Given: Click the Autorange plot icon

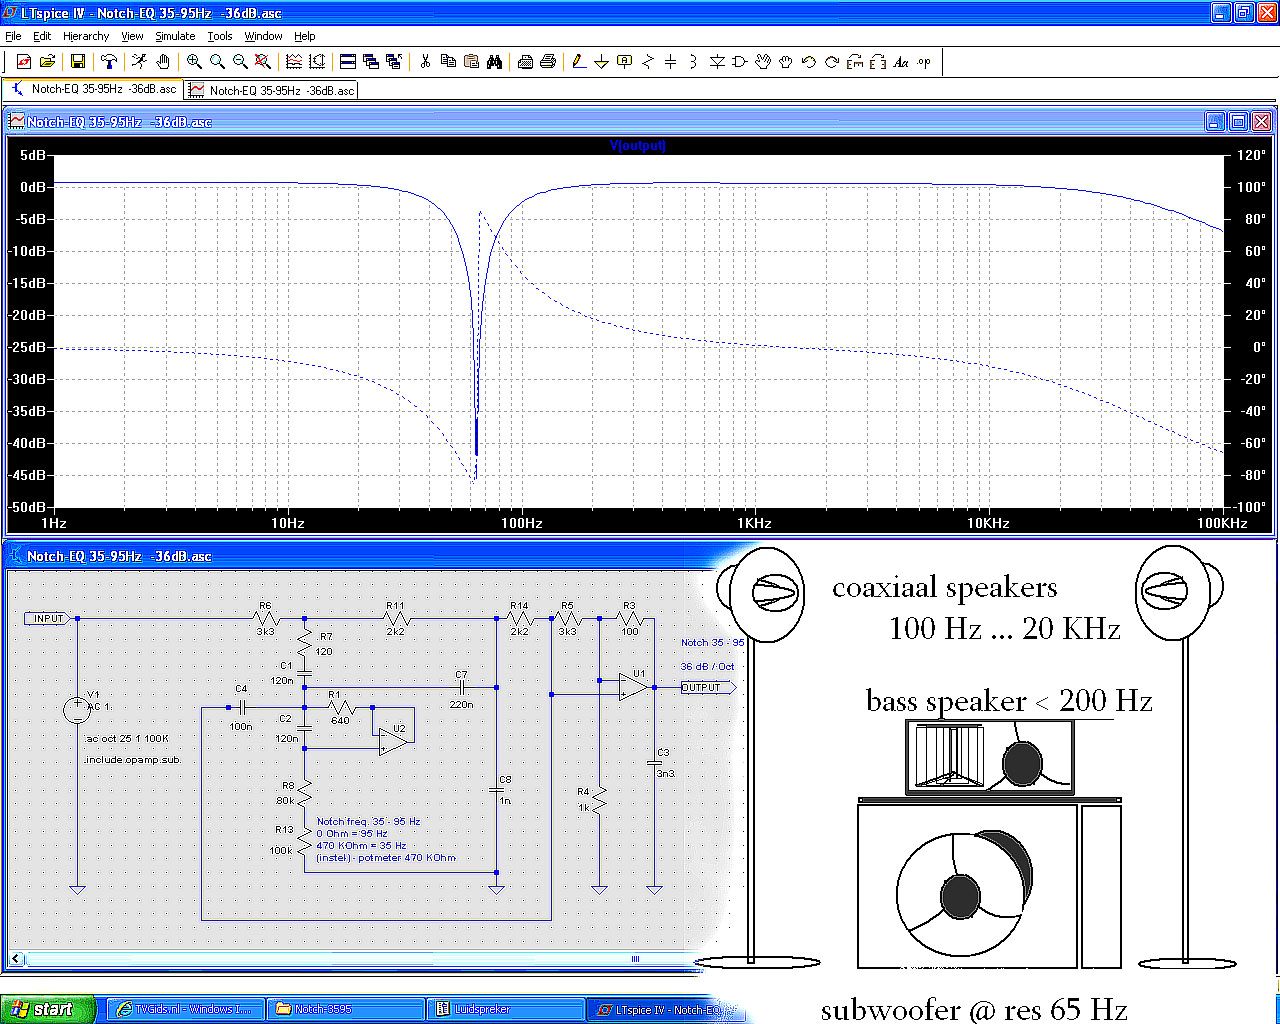Looking at the screenshot, I should pos(317,62).
